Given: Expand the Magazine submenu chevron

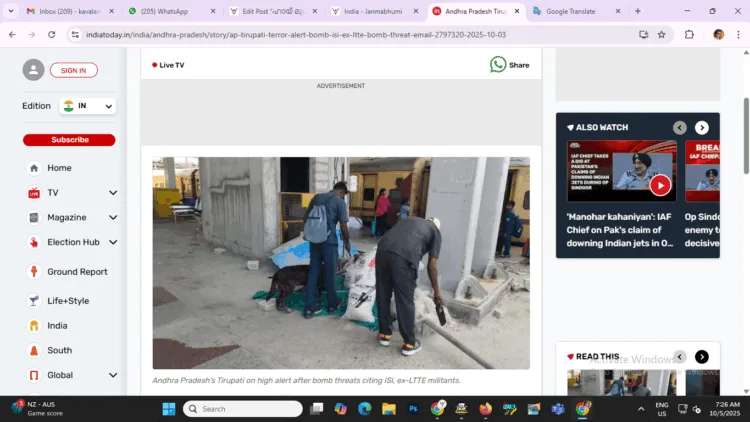Looking at the screenshot, I should (x=113, y=218).
